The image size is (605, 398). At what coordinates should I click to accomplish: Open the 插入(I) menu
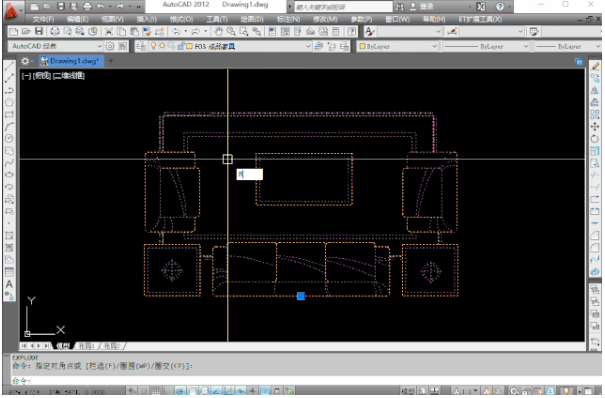tap(147, 19)
